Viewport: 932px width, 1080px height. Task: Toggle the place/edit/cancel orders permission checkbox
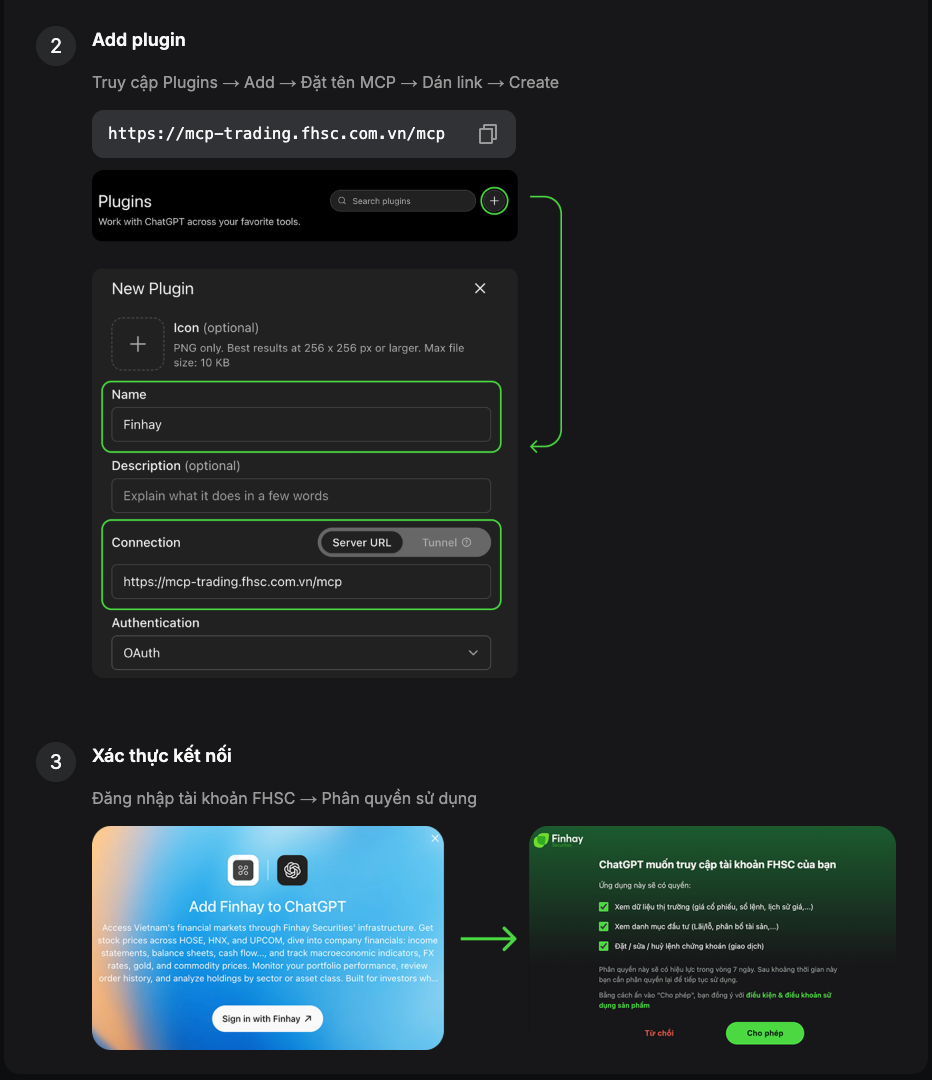click(603, 946)
